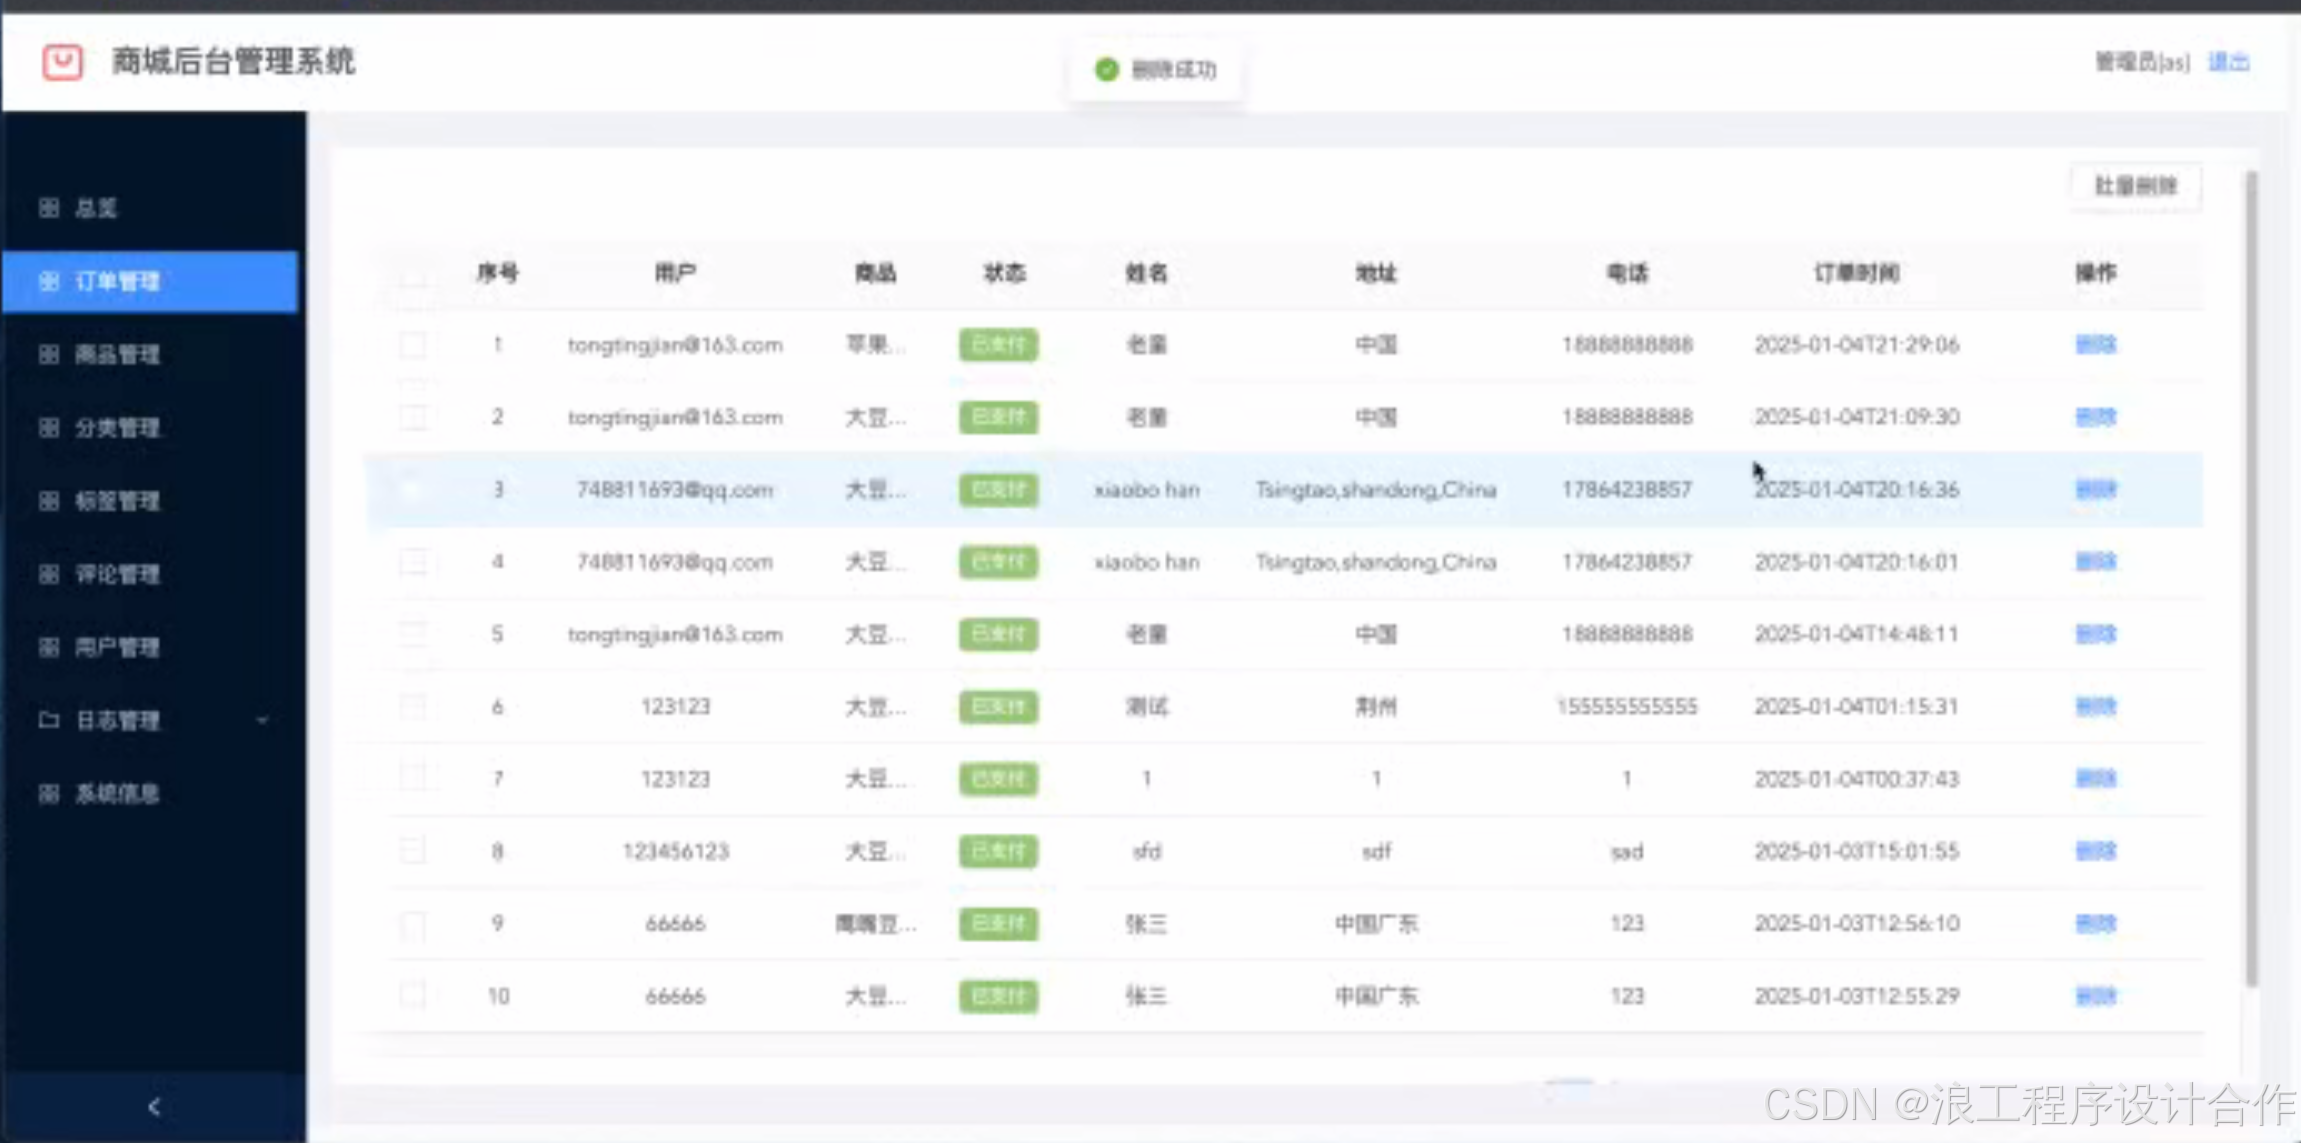Select 订单管理 menu item
Screen dimensions: 2301x1143
(x=117, y=282)
